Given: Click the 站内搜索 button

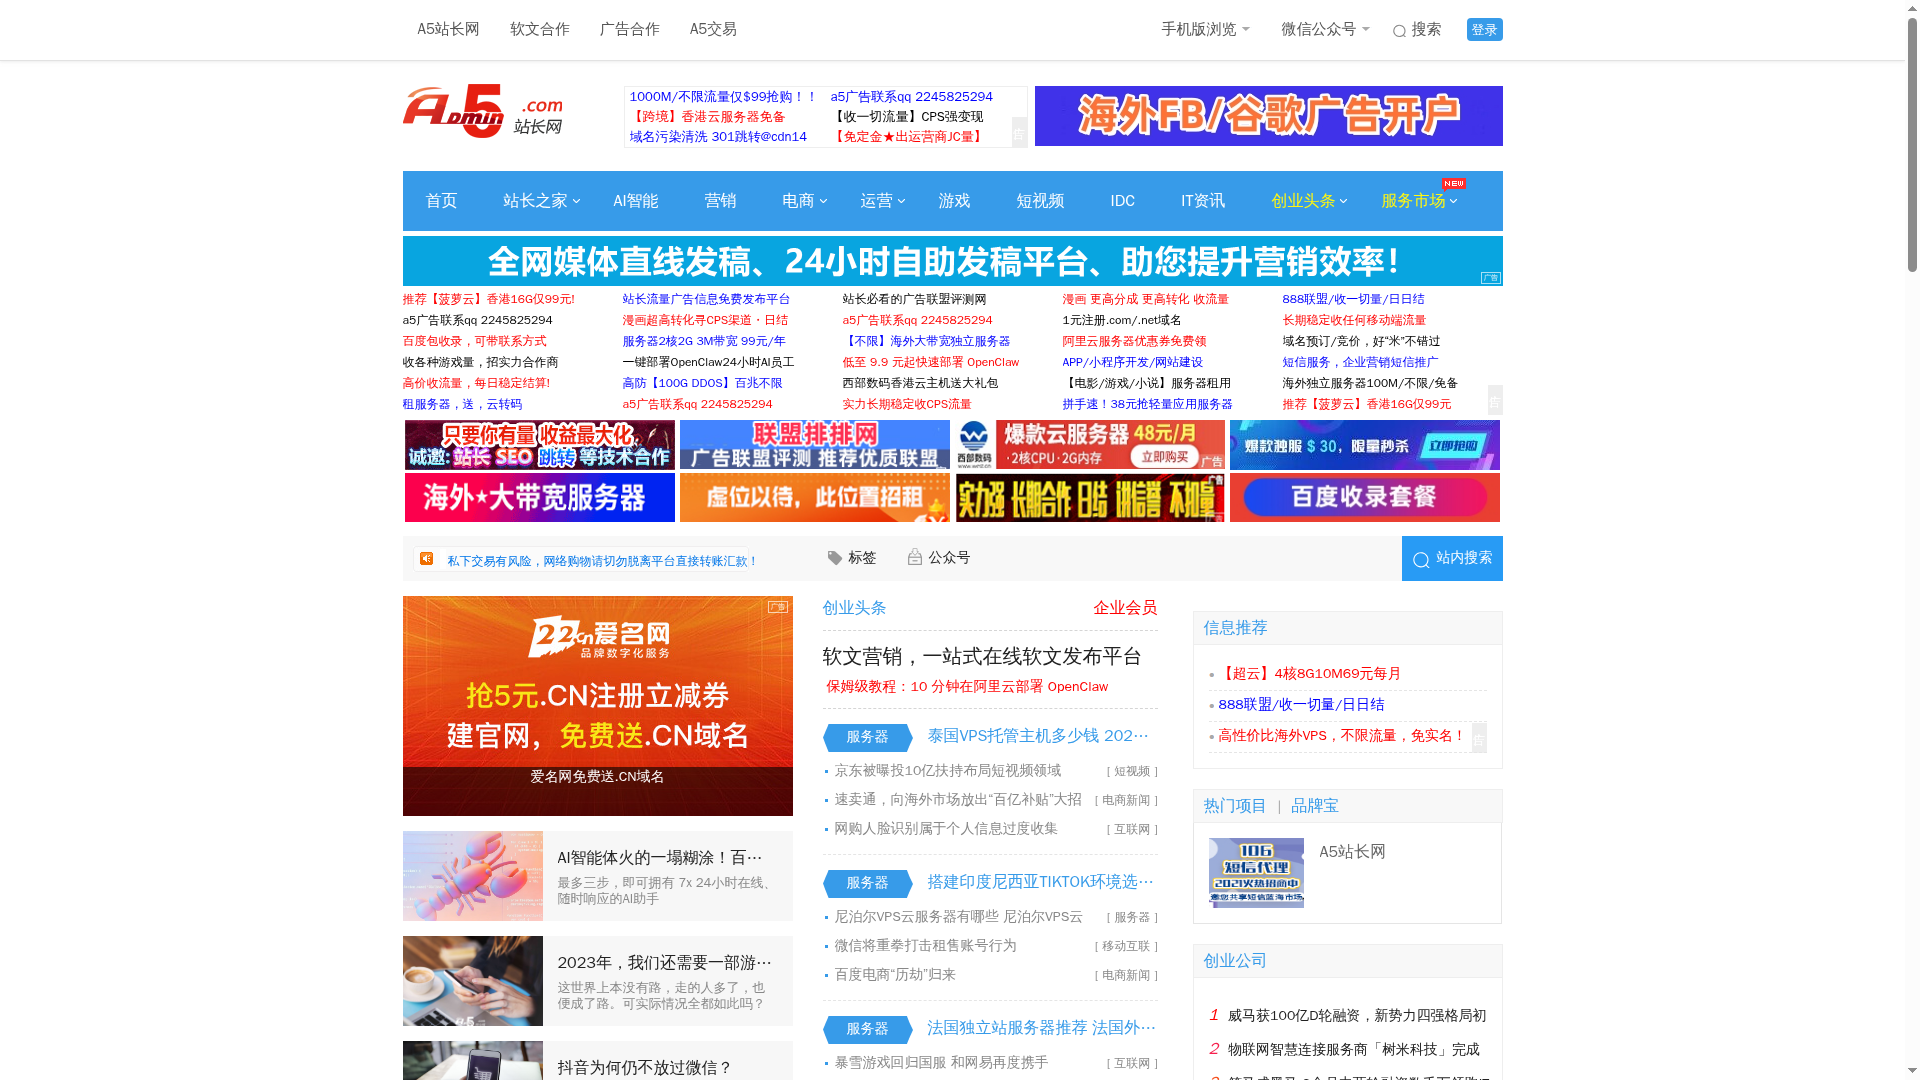Looking at the screenshot, I should [x=1452, y=558].
